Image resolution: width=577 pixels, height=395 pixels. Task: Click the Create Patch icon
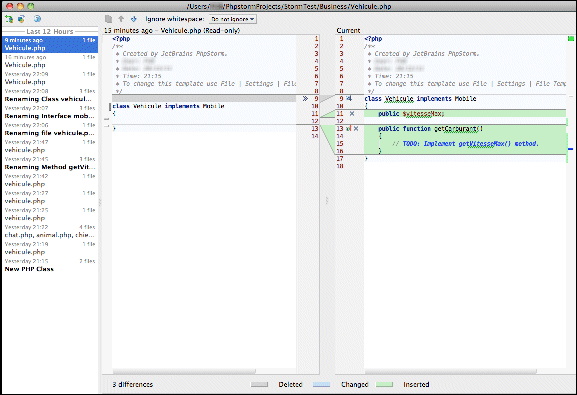click(x=22, y=19)
